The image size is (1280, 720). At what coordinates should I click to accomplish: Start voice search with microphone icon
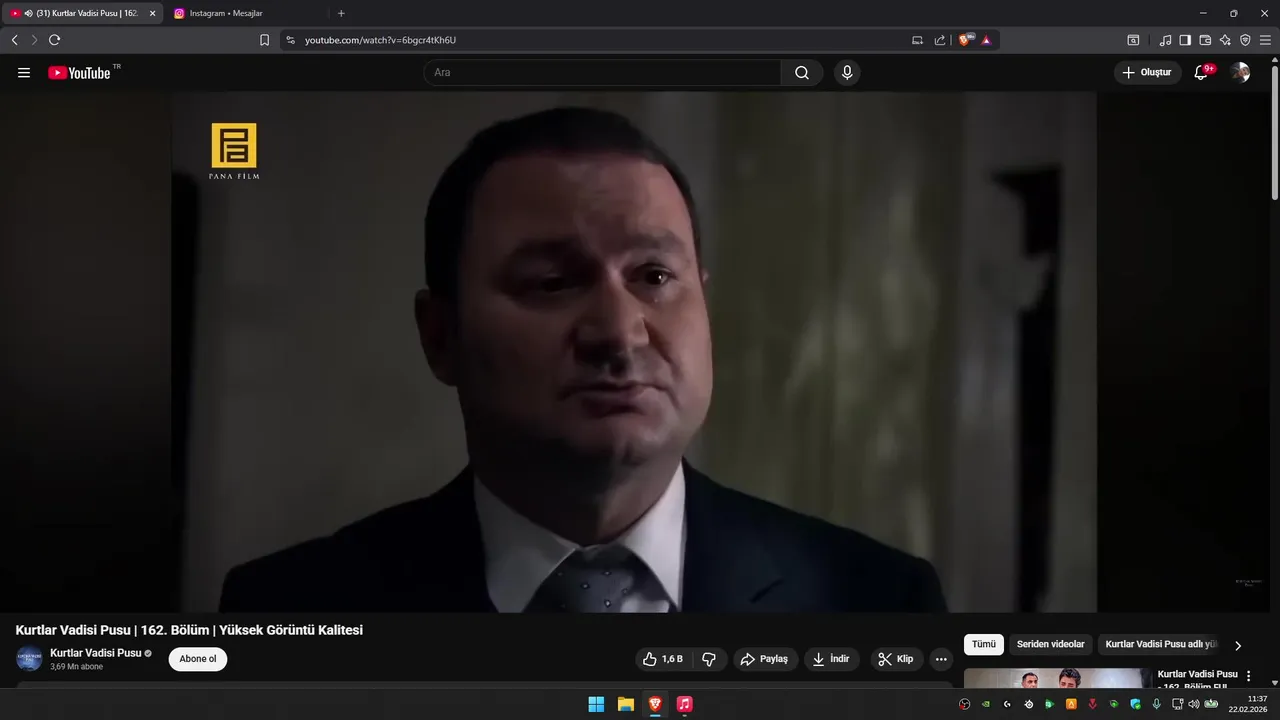(847, 73)
